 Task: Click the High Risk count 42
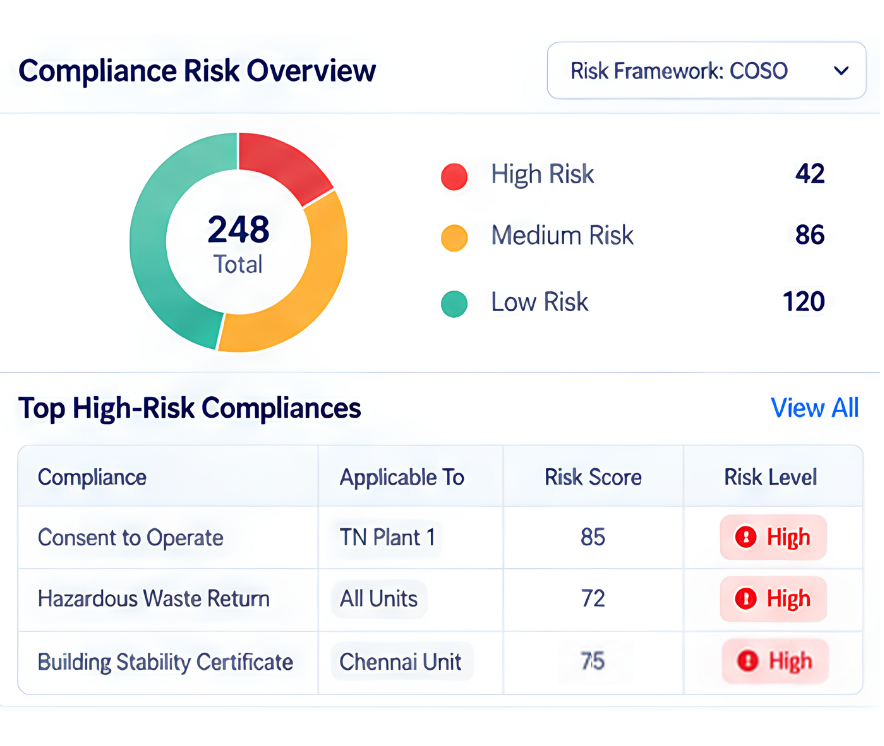tap(810, 174)
